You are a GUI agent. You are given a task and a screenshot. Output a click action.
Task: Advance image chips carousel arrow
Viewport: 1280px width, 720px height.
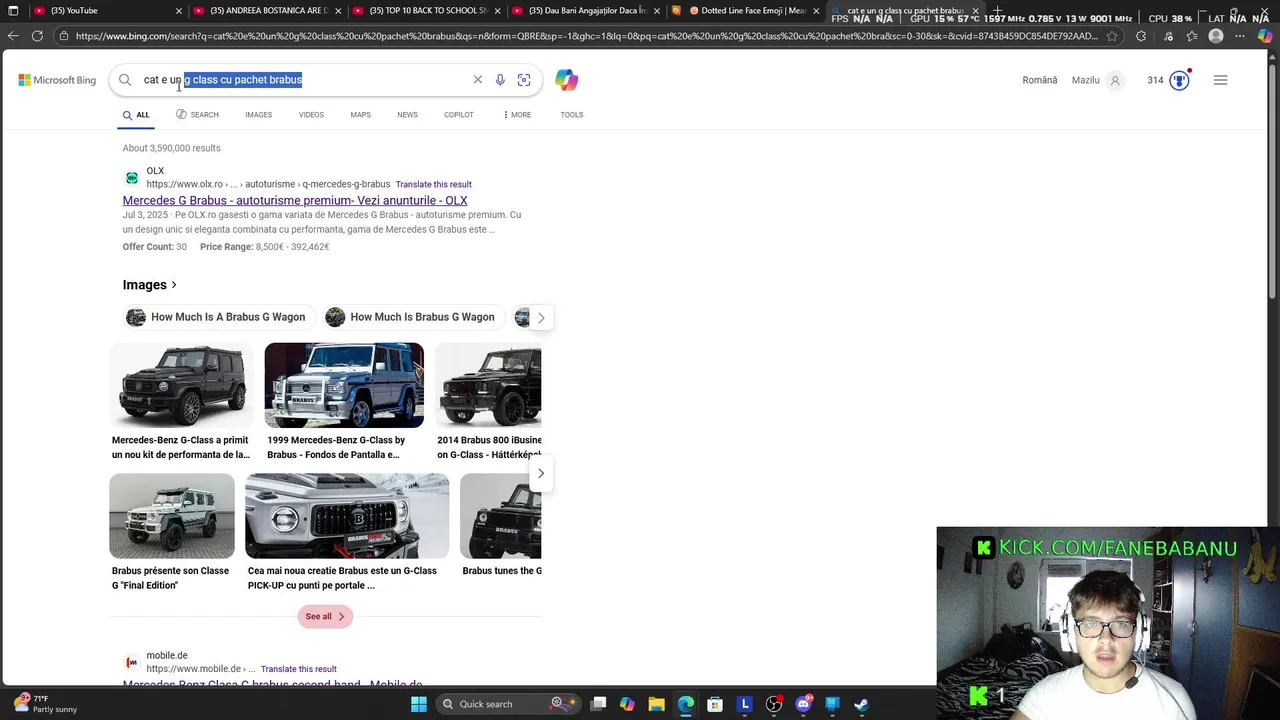click(541, 318)
